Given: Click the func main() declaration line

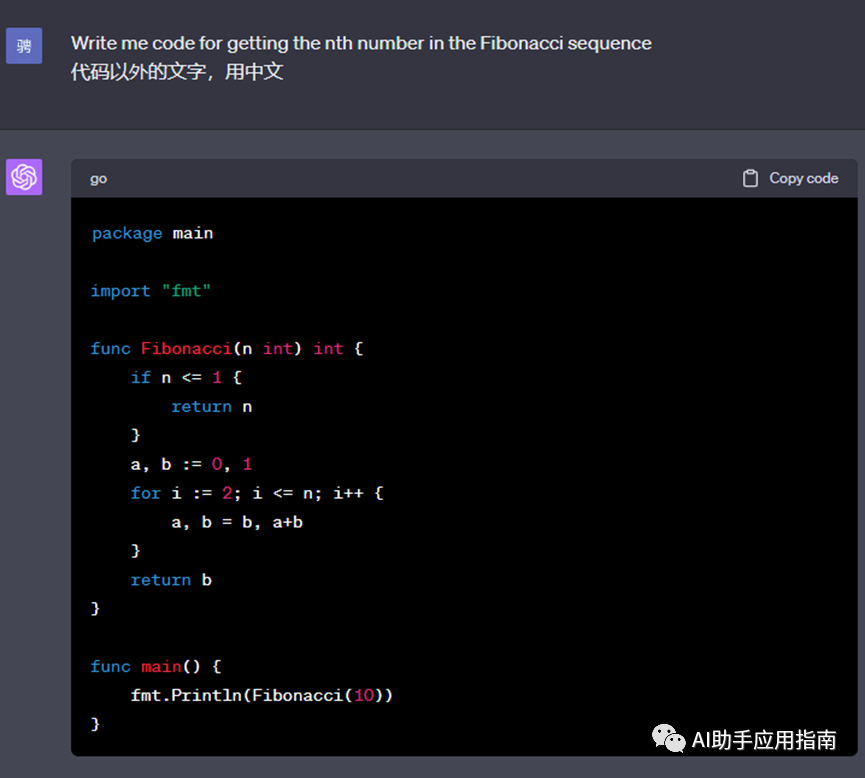Looking at the screenshot, I should point(156,666).
